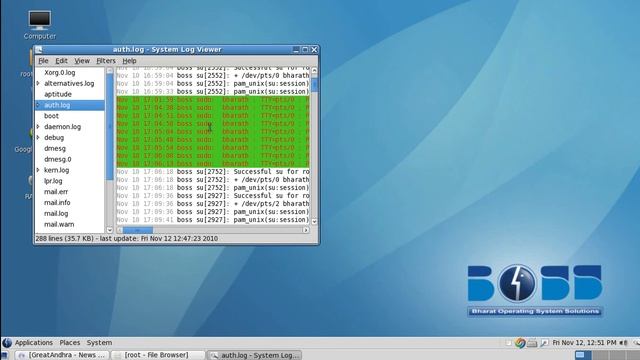
Task: Click the printer icon in system tray
Action: [532, 343]
